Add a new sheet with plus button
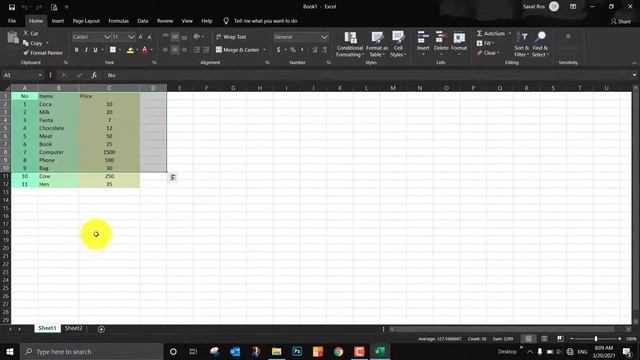The image size is (640, 360). [x=101, y=329]
